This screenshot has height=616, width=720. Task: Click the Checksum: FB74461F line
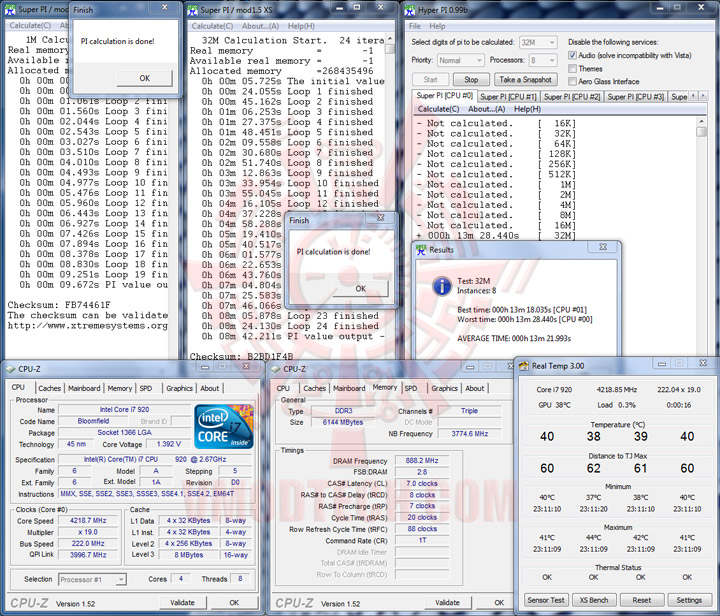coord(59,305)
